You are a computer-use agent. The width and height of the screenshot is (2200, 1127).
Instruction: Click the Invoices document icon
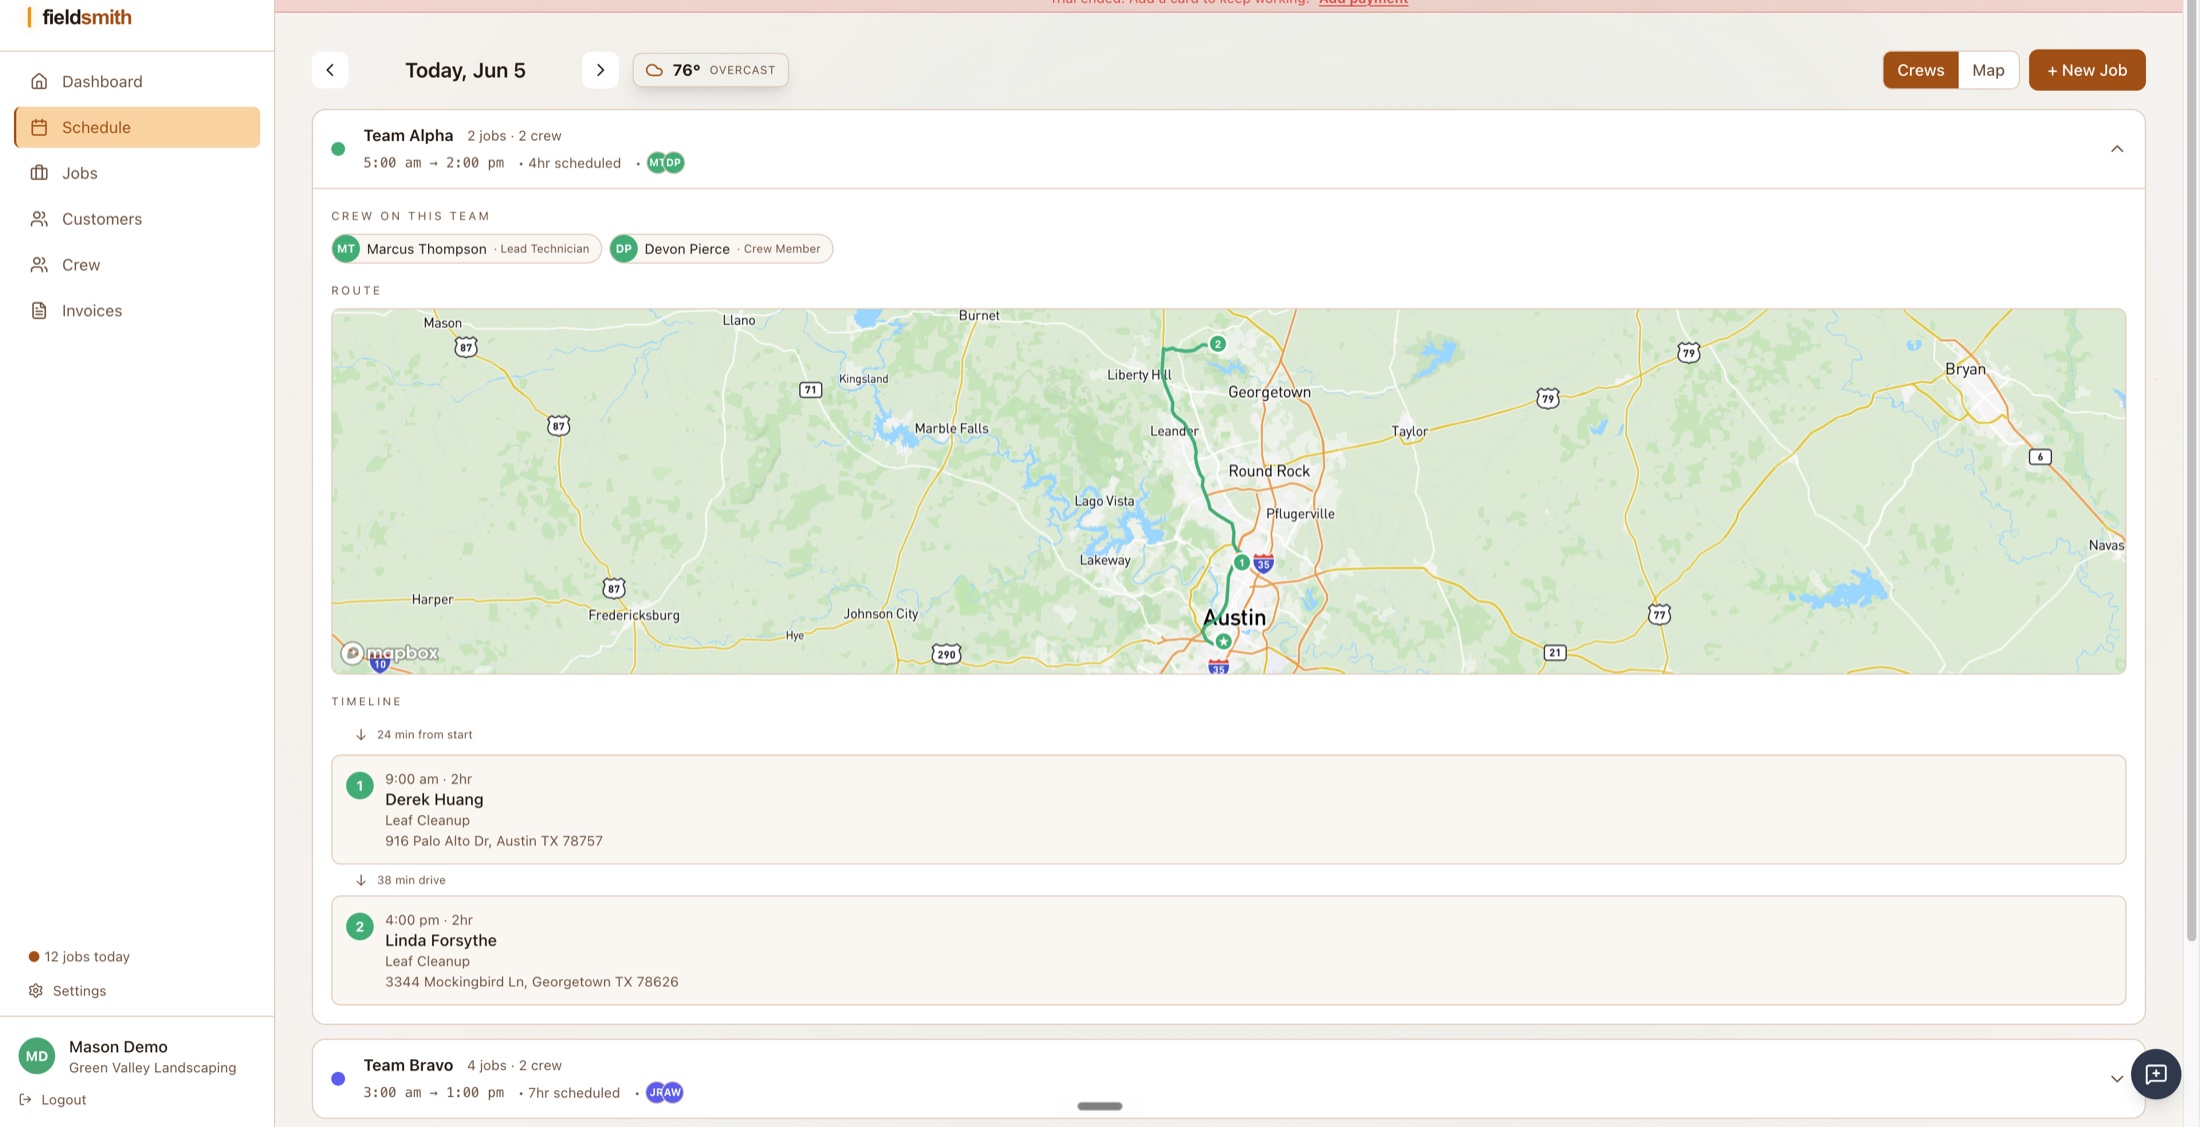pos(39,311)
